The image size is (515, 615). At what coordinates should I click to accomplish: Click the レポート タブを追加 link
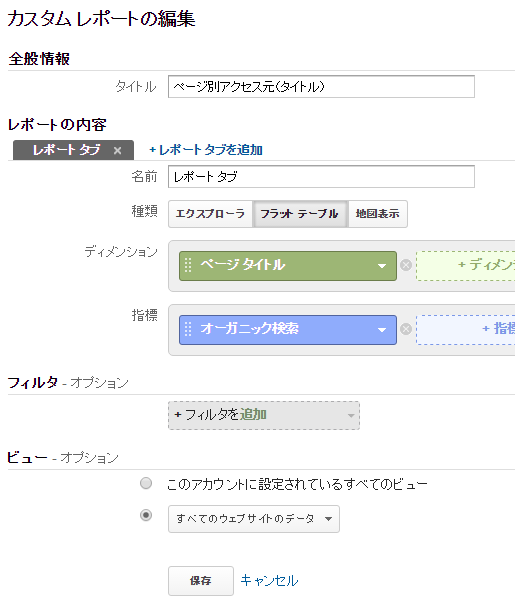[x=206, y=150]
